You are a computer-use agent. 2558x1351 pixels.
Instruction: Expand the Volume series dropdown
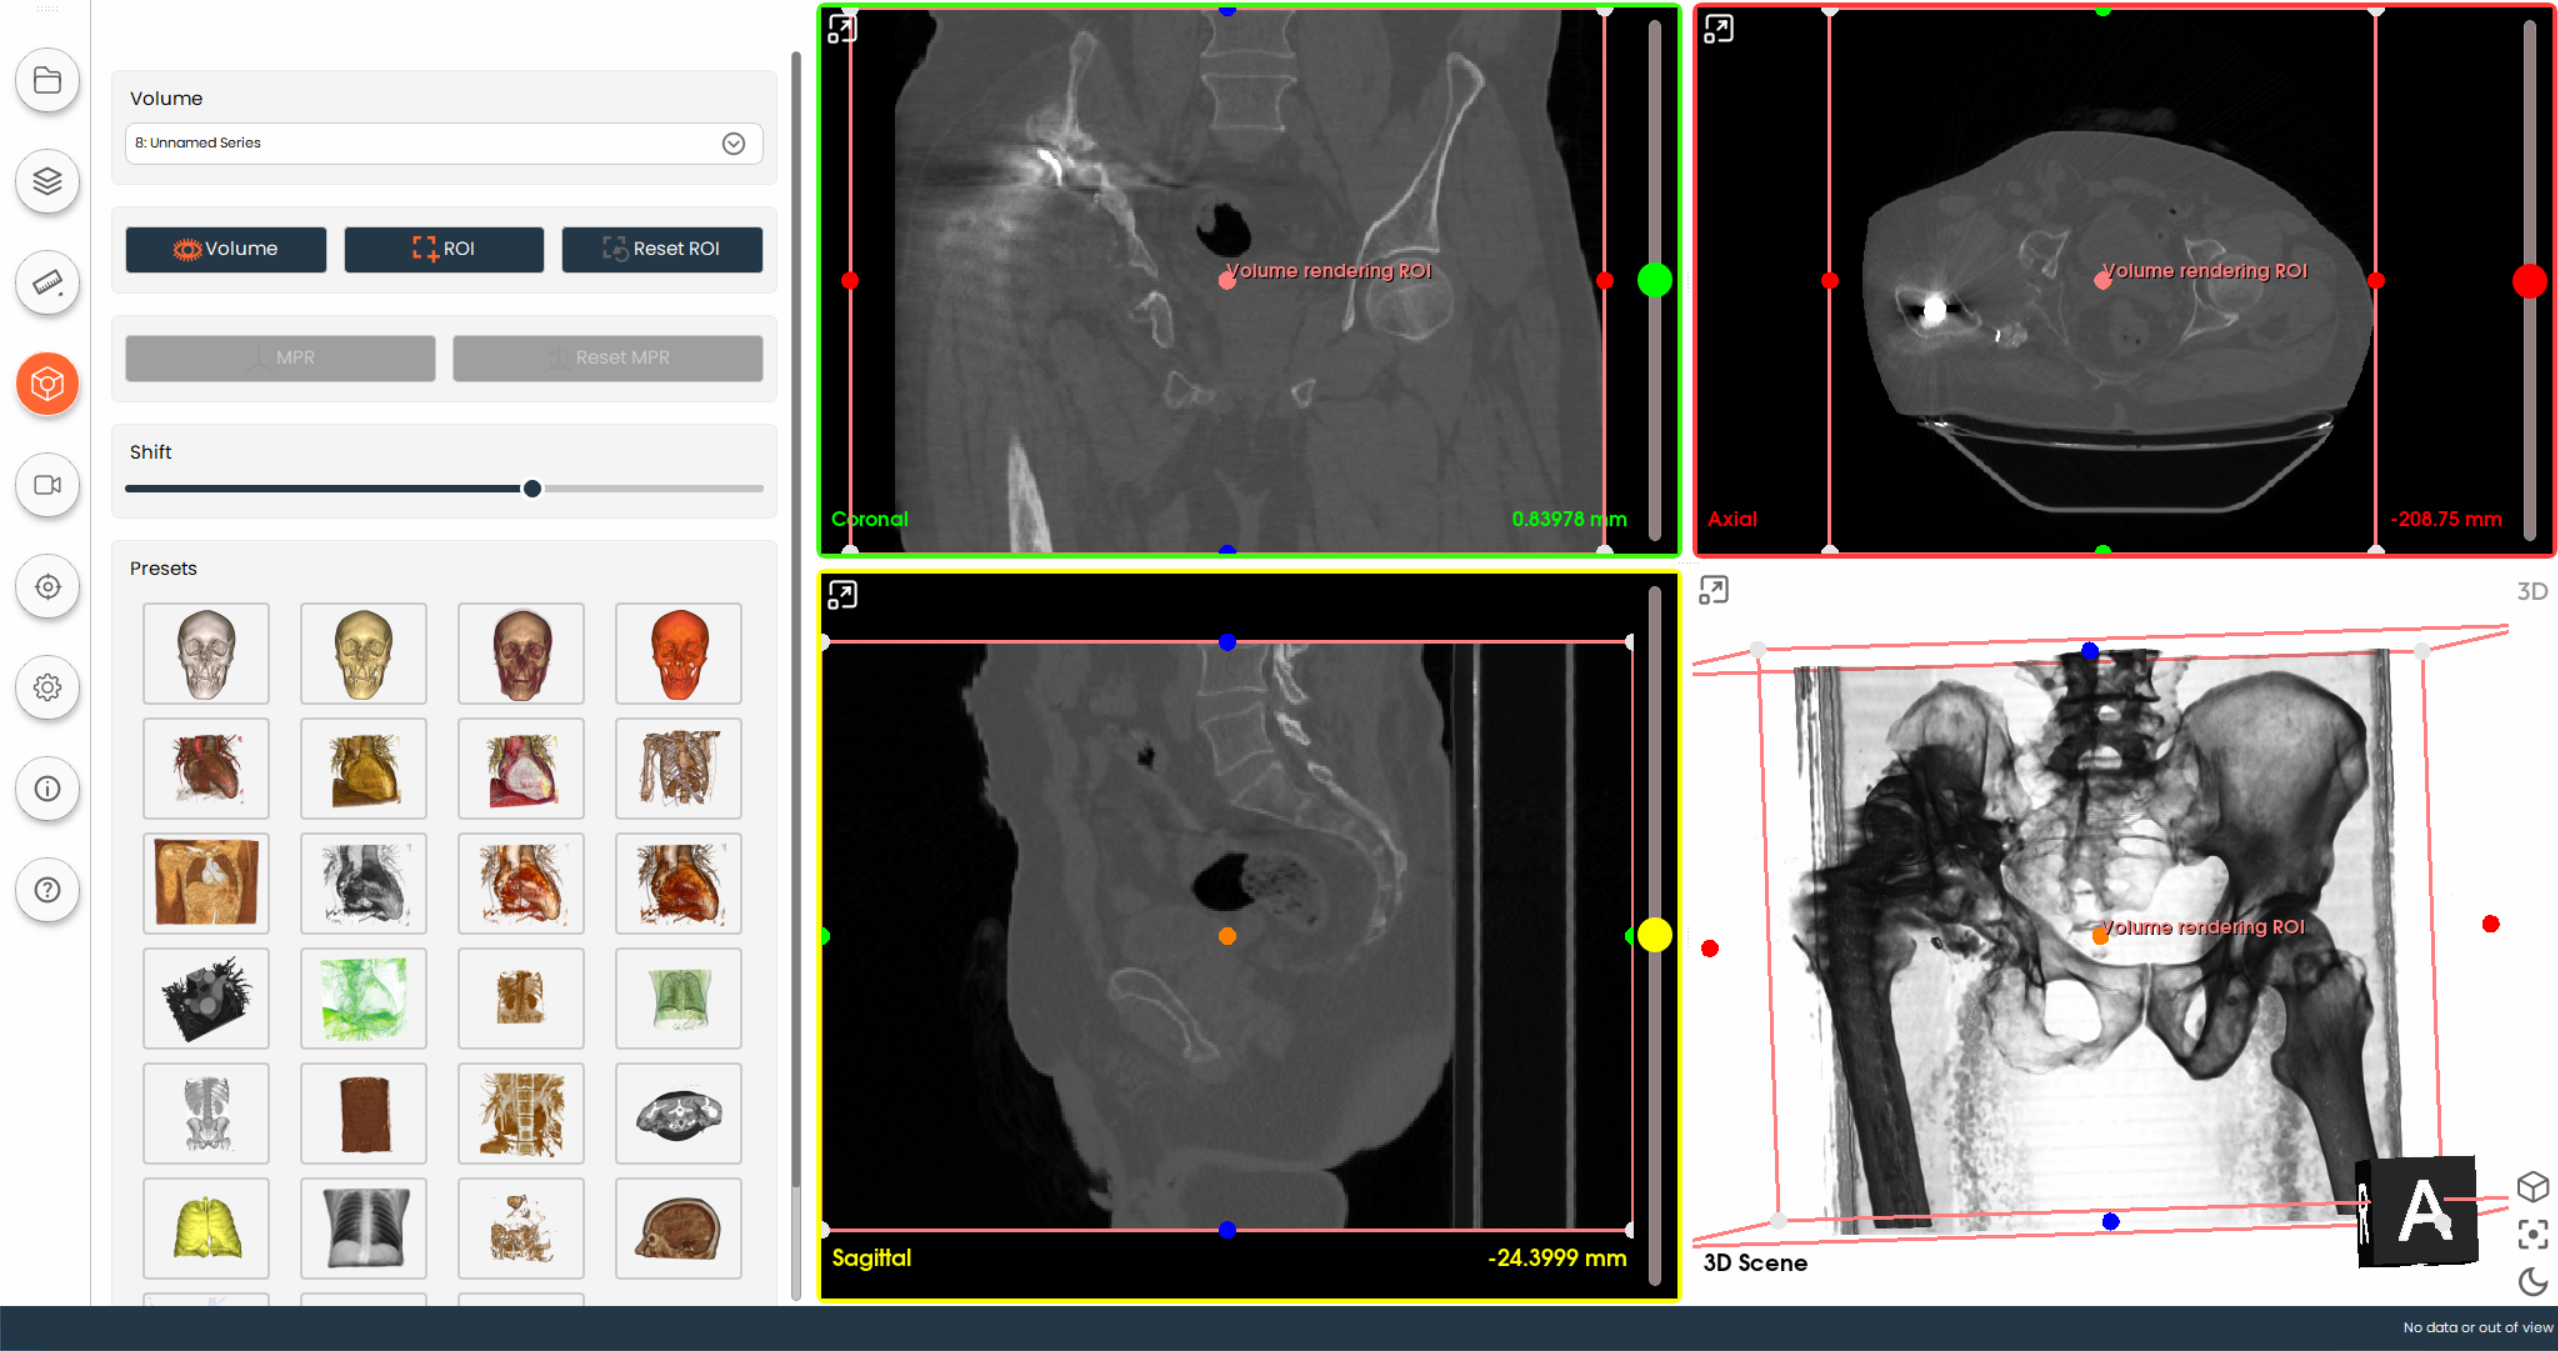733,143
